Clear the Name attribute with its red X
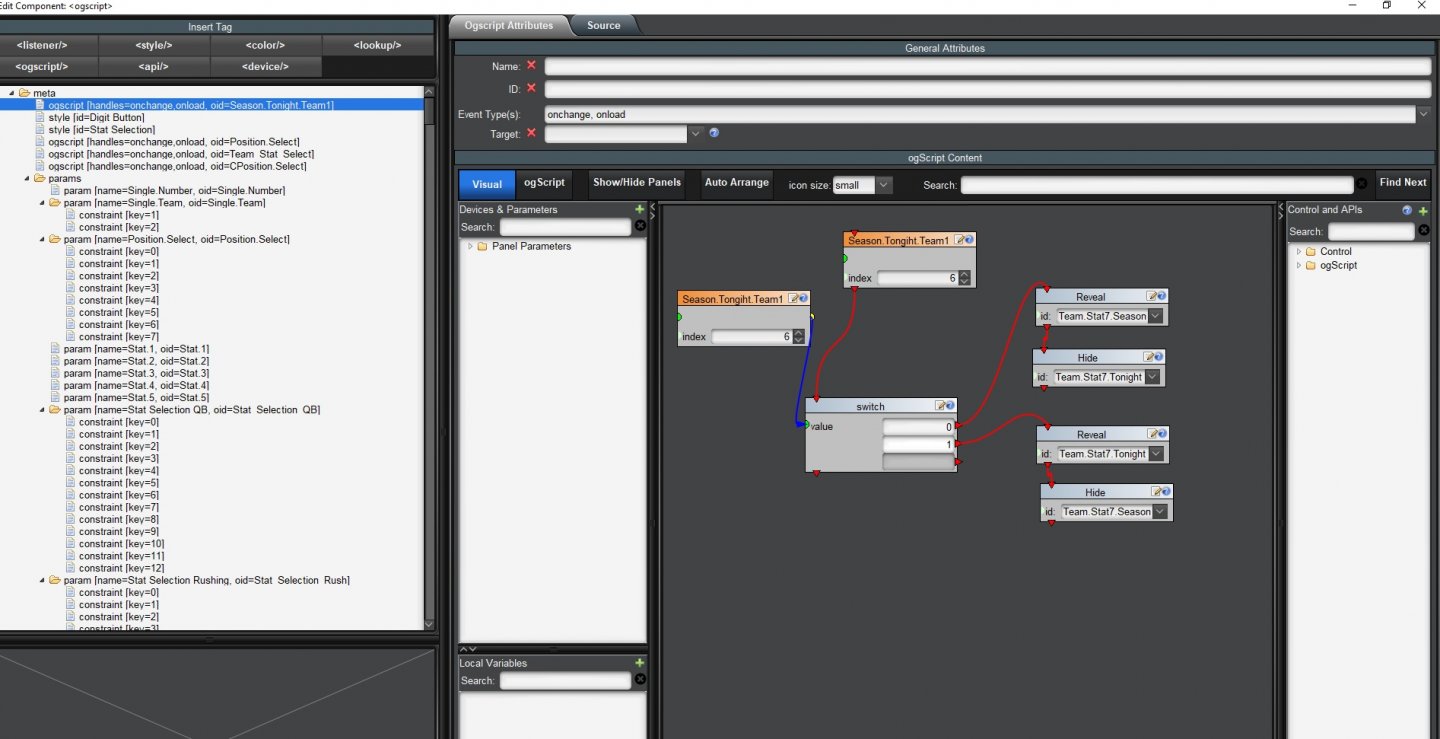 coord(531,66)
